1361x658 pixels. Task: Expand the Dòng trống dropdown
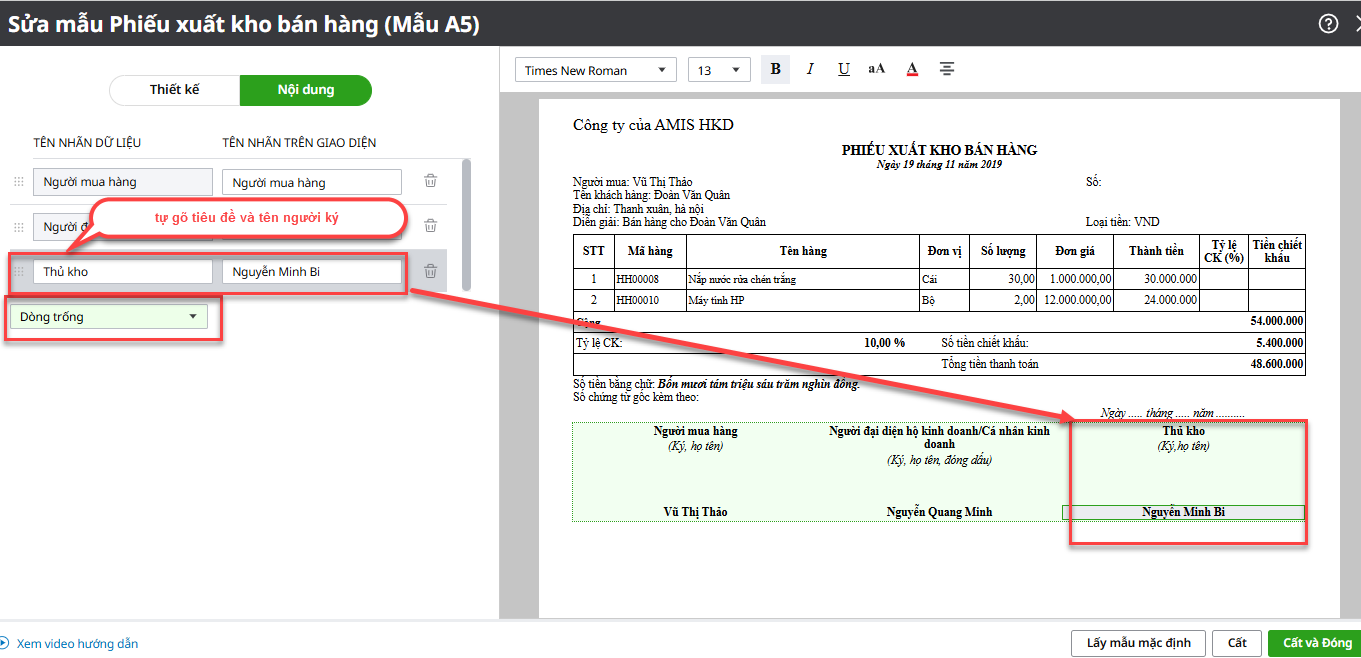tap(109, 317)
